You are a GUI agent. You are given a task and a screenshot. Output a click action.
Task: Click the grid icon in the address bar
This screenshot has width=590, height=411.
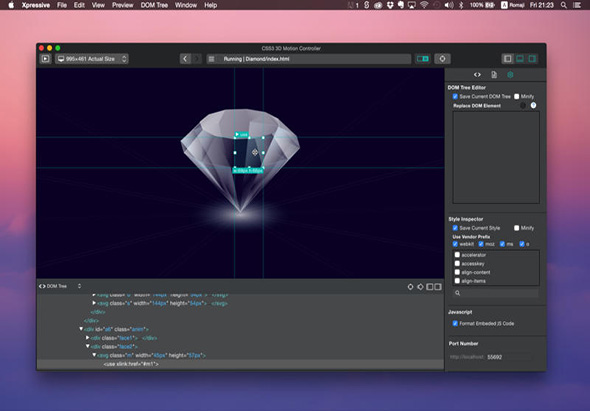click(211, 59)
